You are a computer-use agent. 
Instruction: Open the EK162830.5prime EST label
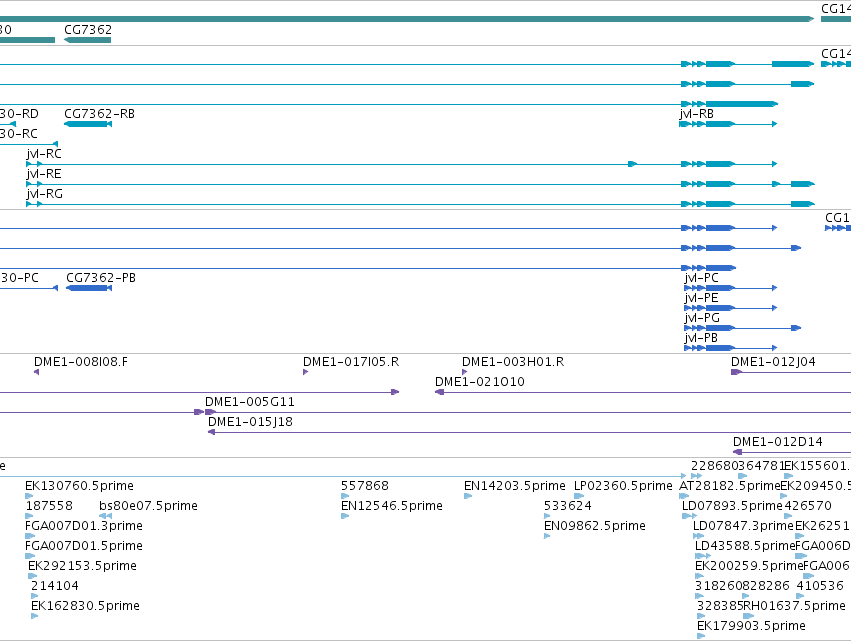[x=85, y=606]
